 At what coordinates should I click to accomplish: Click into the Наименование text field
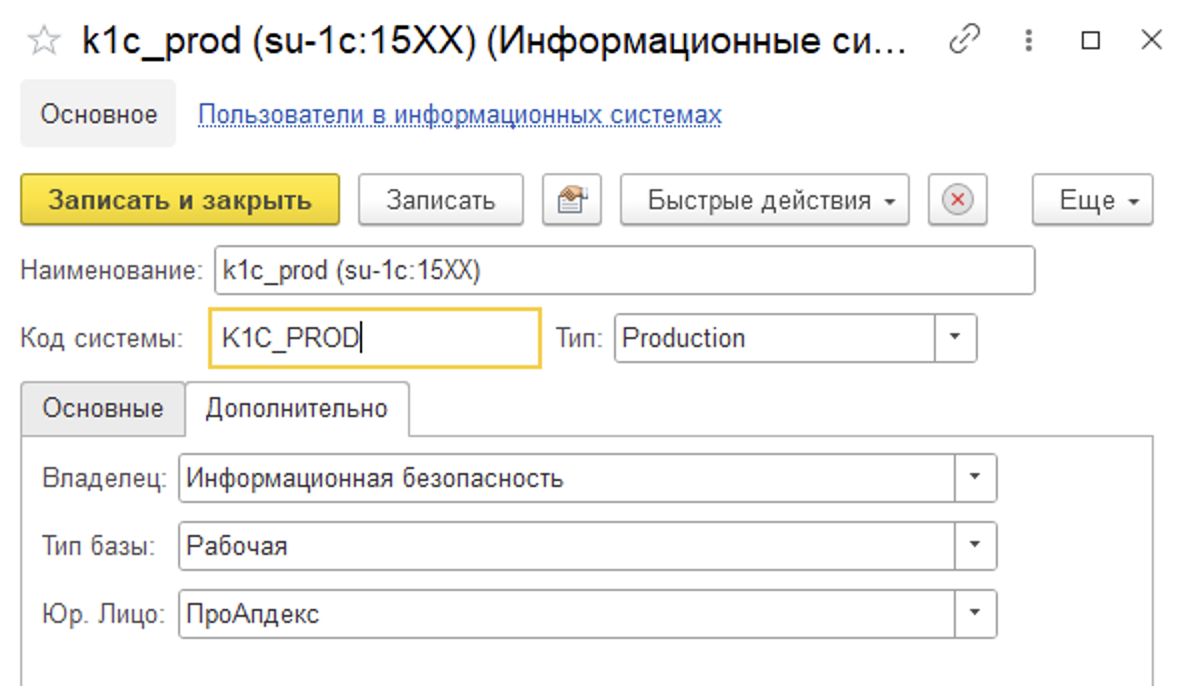[624, 271]
